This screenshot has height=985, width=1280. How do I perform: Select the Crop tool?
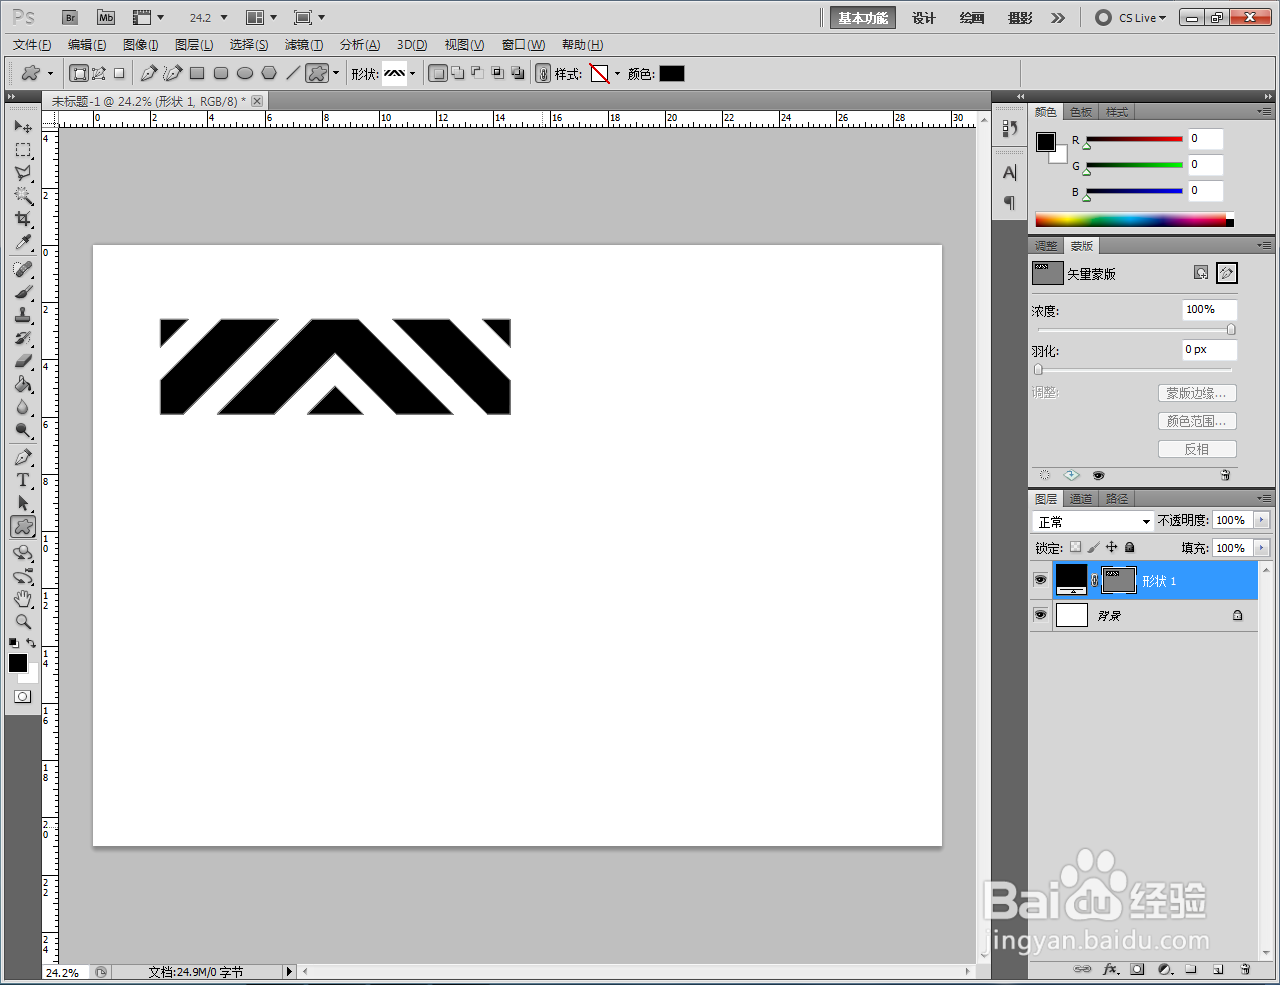click(x=23, y=219)
